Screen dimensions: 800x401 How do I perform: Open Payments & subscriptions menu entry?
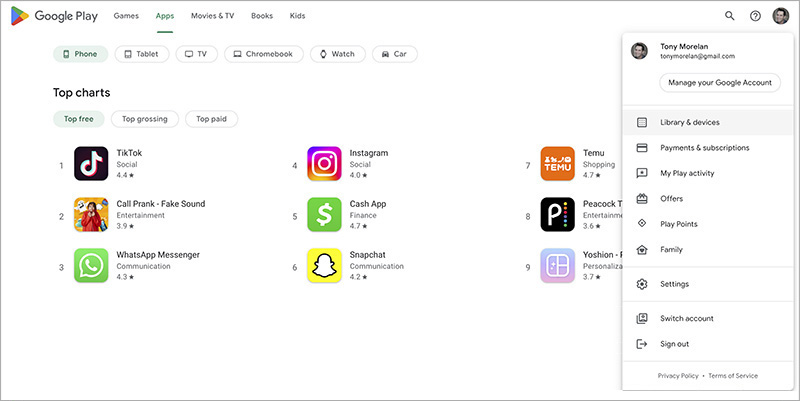tap(708, 148)
